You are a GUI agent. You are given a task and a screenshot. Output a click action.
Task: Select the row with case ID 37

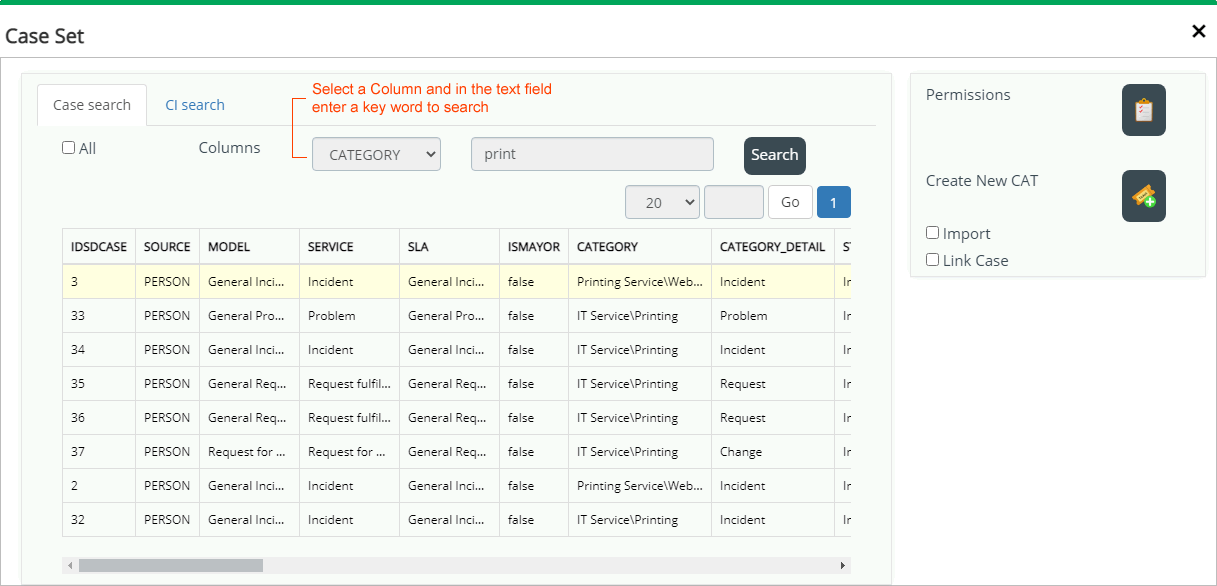tap(456, 452)
